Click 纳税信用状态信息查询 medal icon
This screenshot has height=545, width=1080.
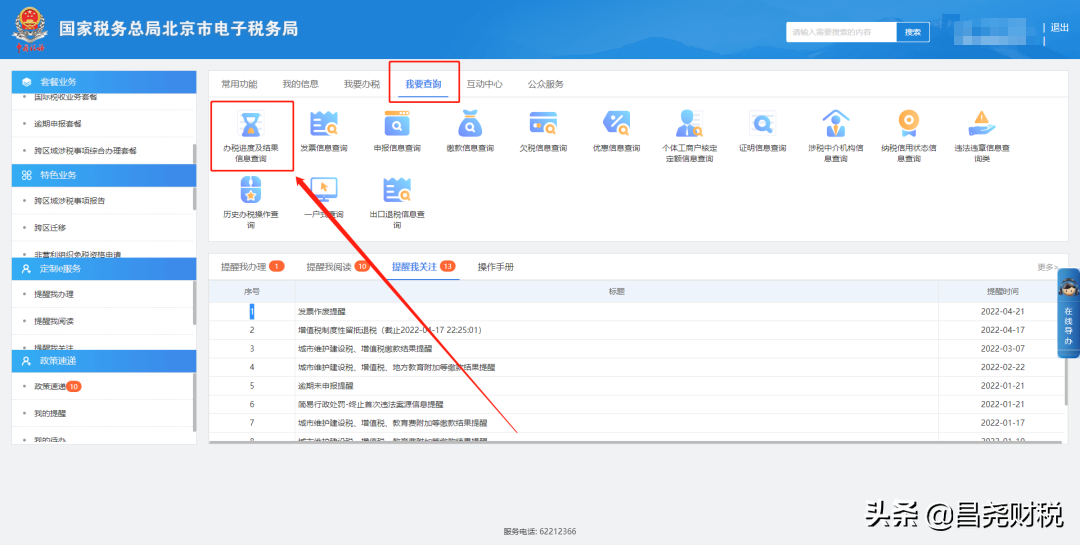pos(908,125)
